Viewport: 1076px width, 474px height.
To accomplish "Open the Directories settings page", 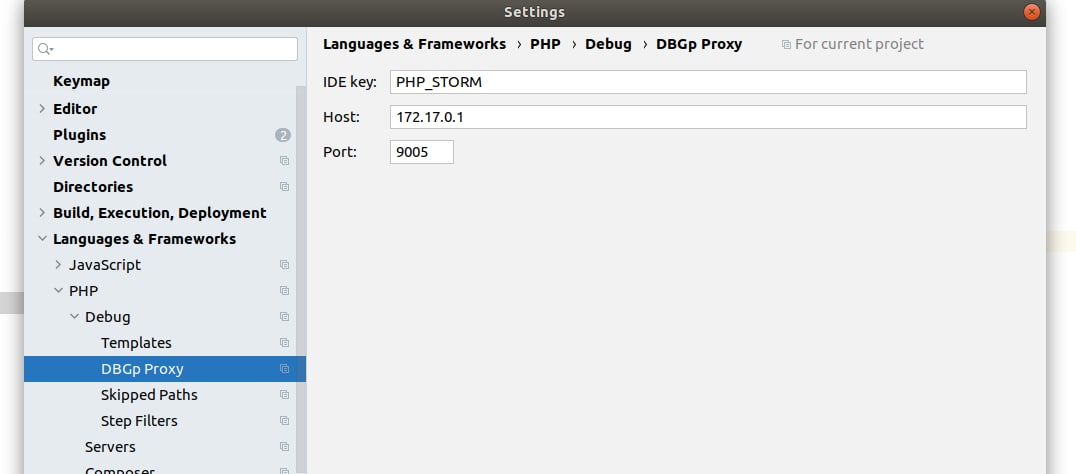I will coord(93,187).
